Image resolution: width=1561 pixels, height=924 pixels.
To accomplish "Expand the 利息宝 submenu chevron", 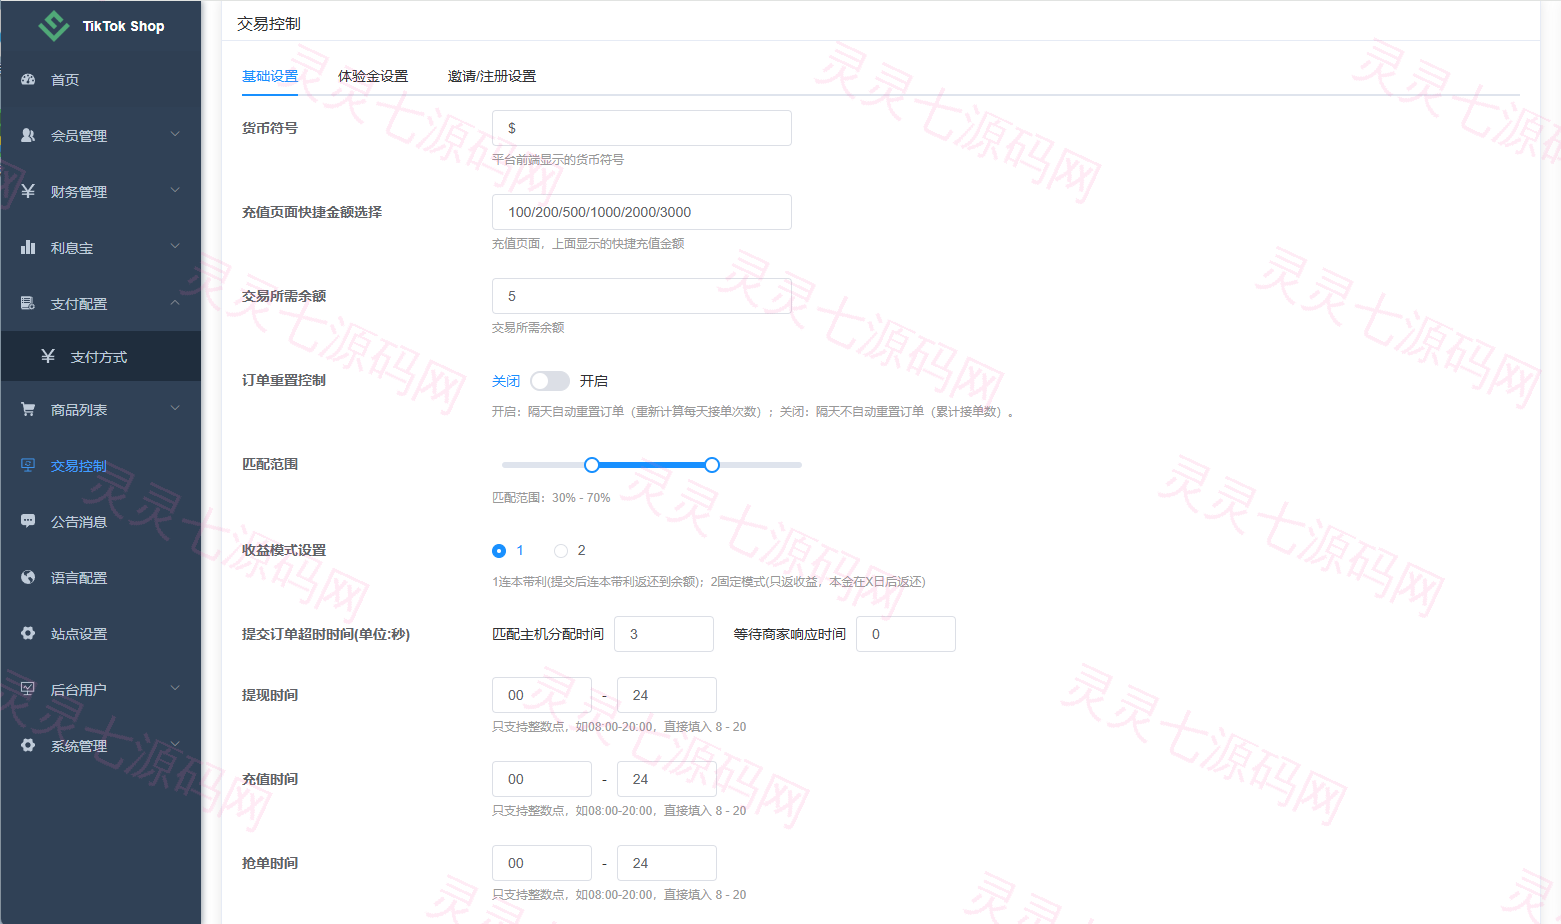I will click(175, 246).
